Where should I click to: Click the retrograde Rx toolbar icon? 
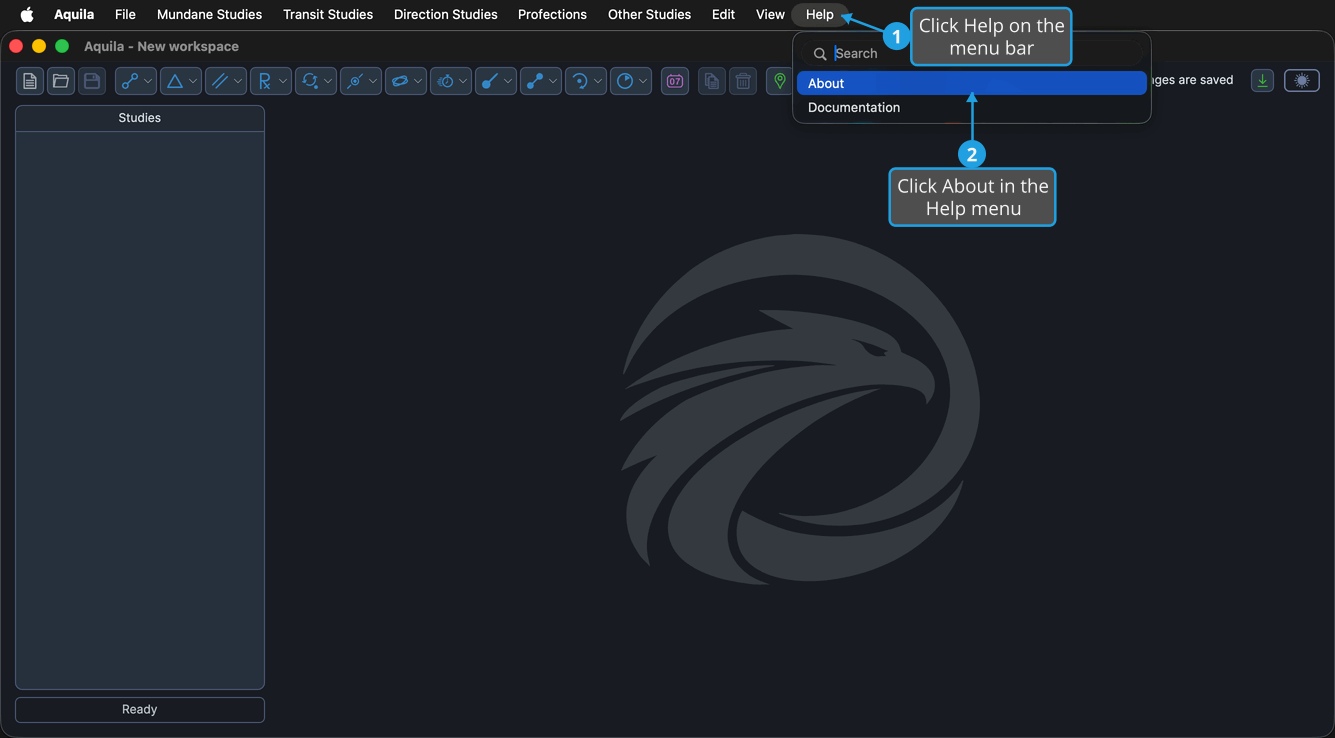264,81
